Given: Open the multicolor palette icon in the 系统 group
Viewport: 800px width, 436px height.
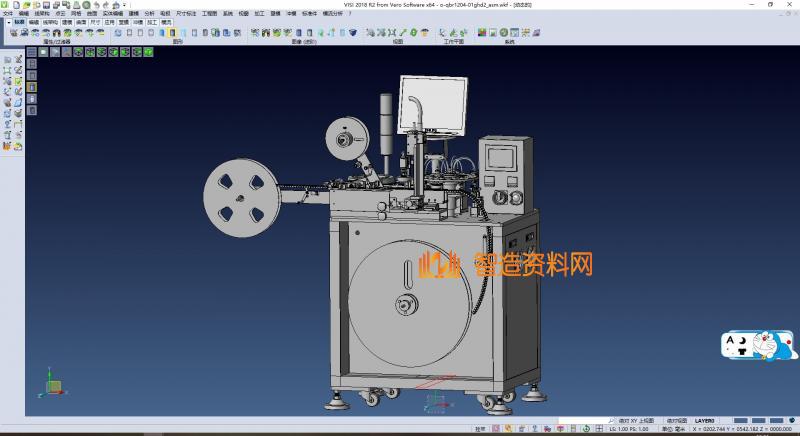Looking at the screenshot, I should pyautogui.click(x=482, y=33).
